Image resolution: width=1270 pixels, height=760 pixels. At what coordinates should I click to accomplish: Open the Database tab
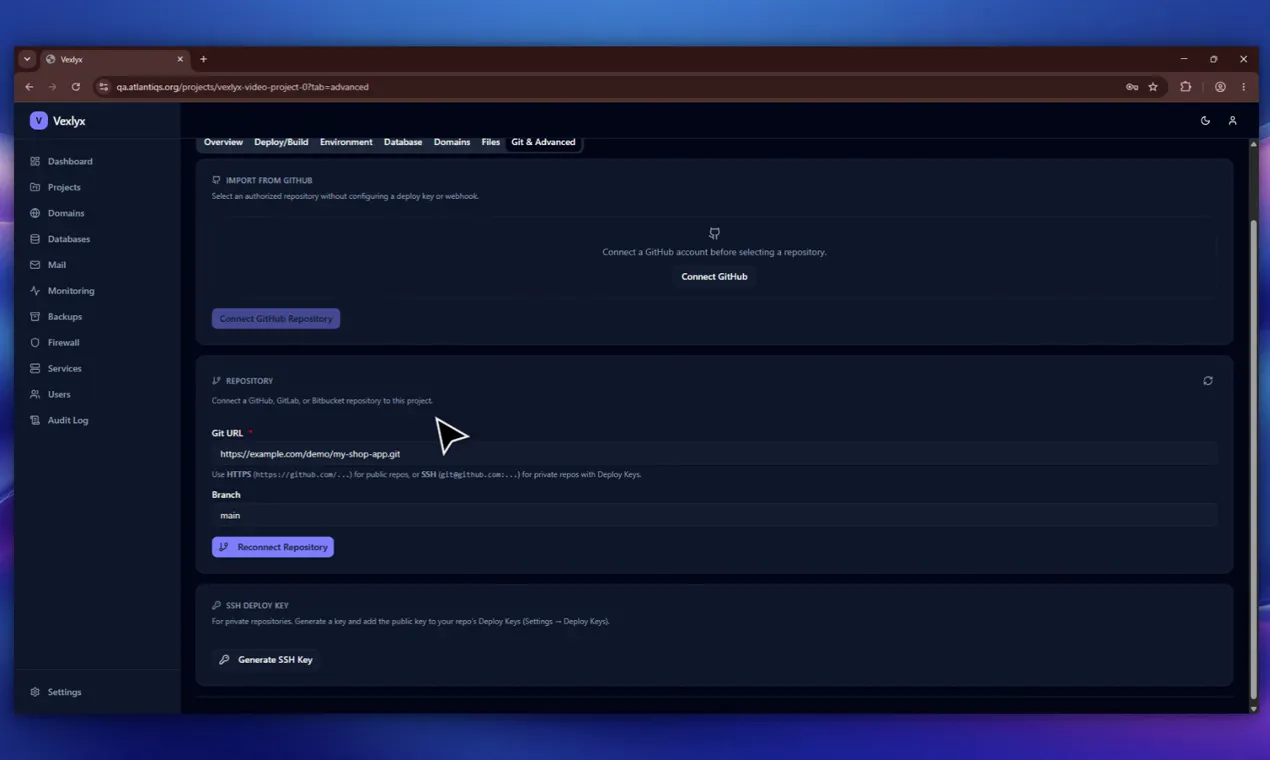point(403,142)
